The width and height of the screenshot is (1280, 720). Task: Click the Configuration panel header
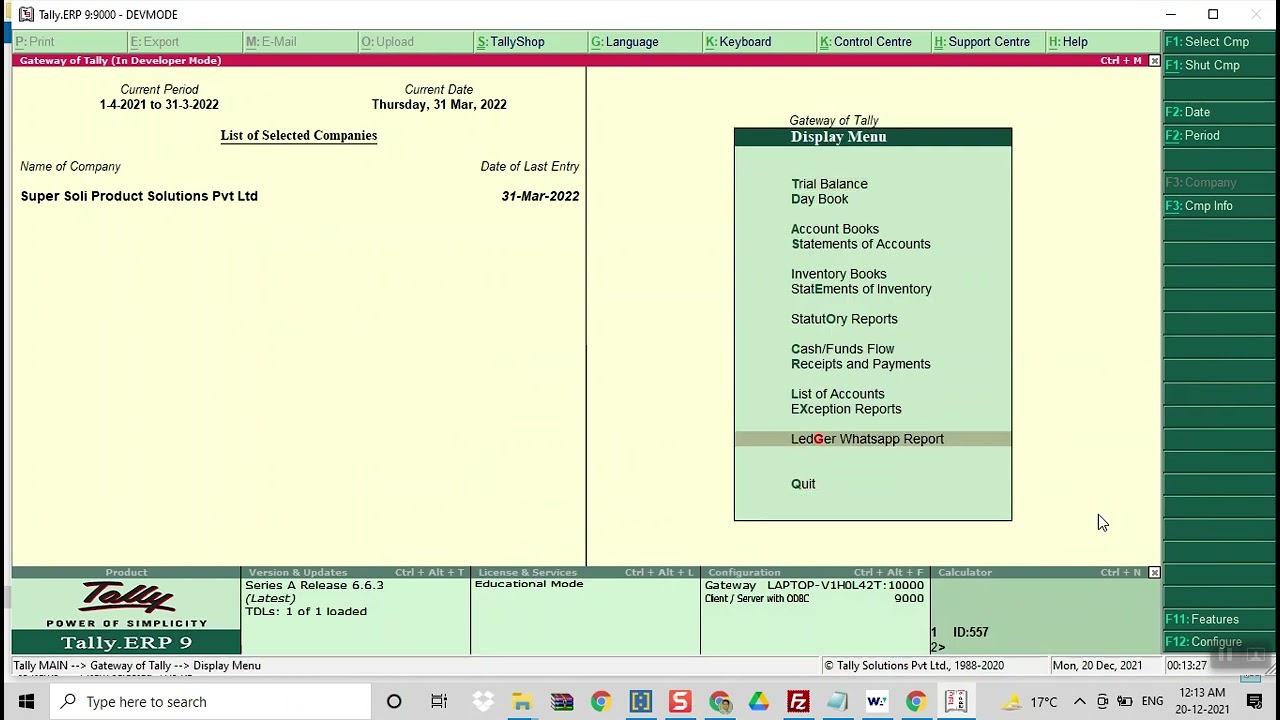pyautogui.click(x=815, y=573)
